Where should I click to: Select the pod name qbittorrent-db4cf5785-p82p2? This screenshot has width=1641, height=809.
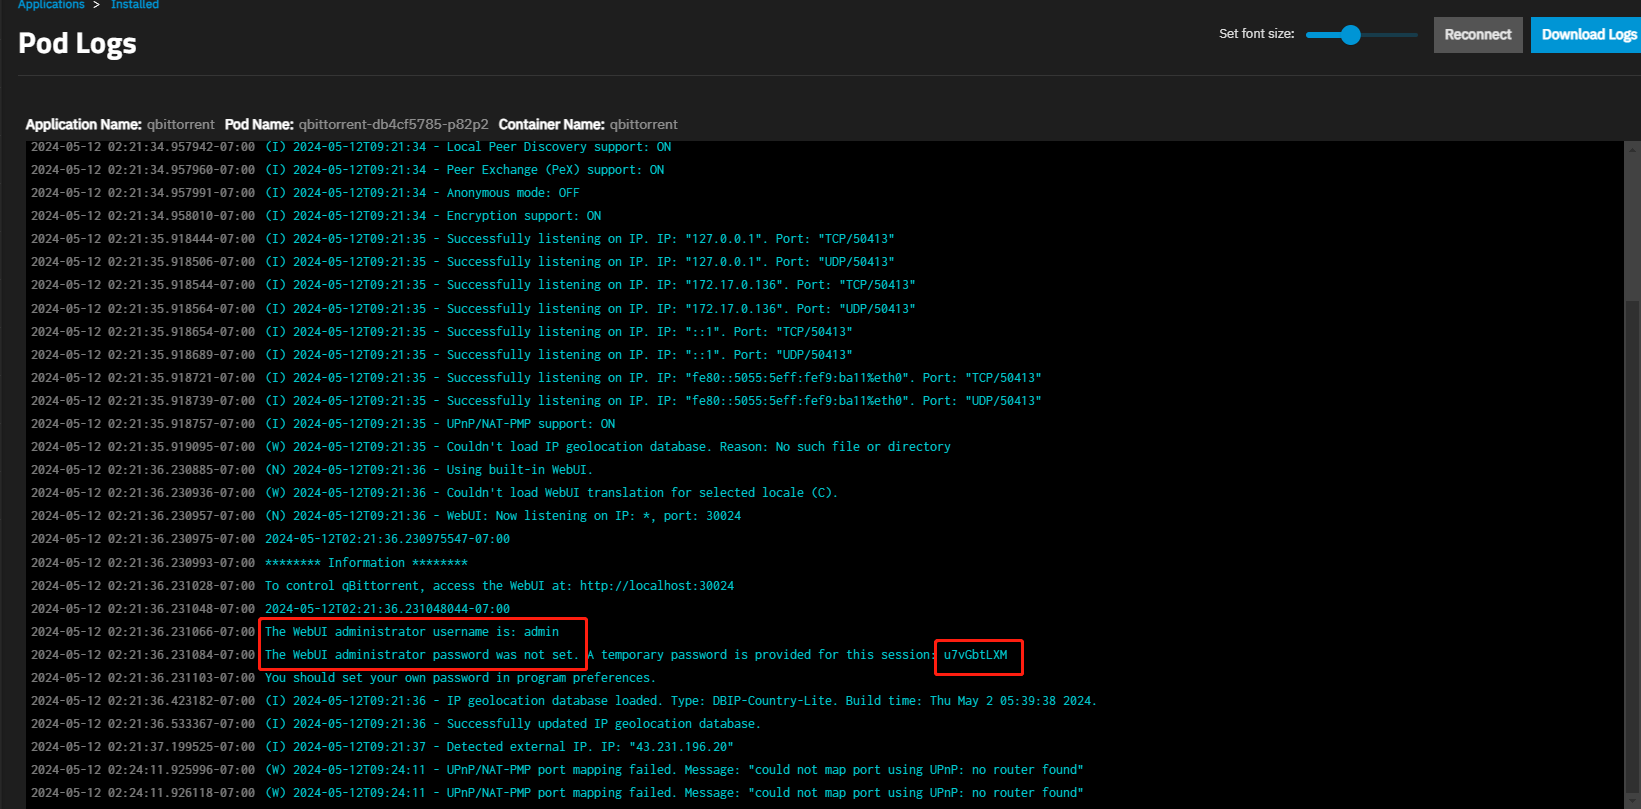[x=394, y=125]
